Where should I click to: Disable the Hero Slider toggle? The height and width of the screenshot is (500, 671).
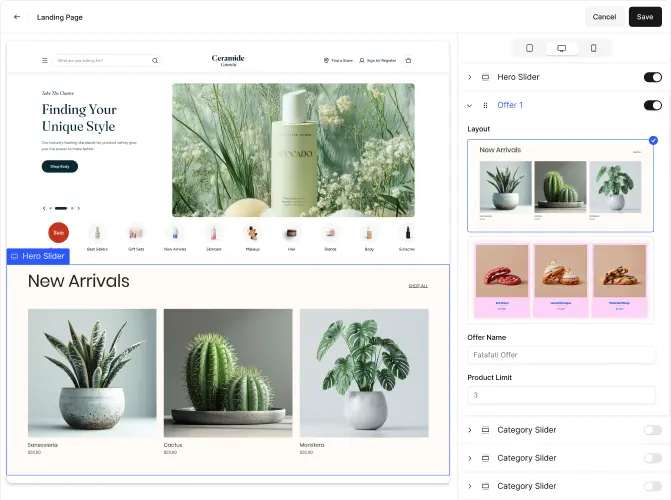(652, 77)
